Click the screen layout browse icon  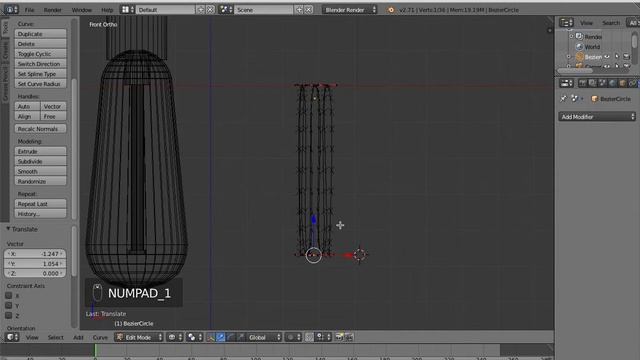click(x=128, y=9)
